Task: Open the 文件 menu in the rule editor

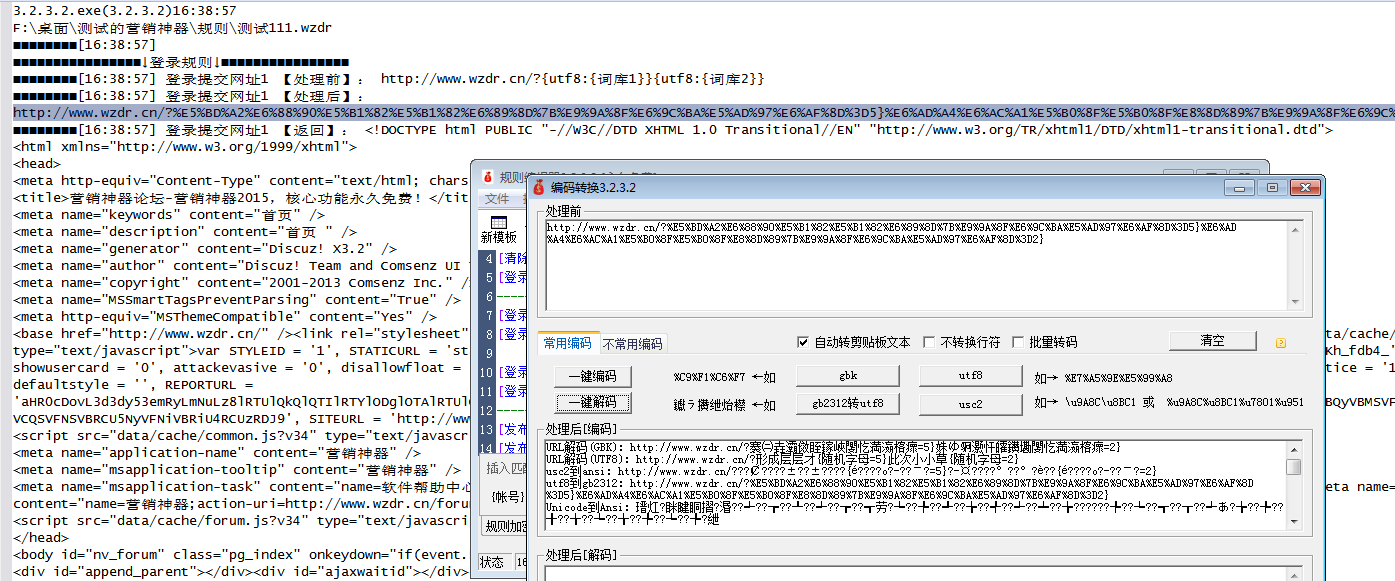Action: click(497, 199)
